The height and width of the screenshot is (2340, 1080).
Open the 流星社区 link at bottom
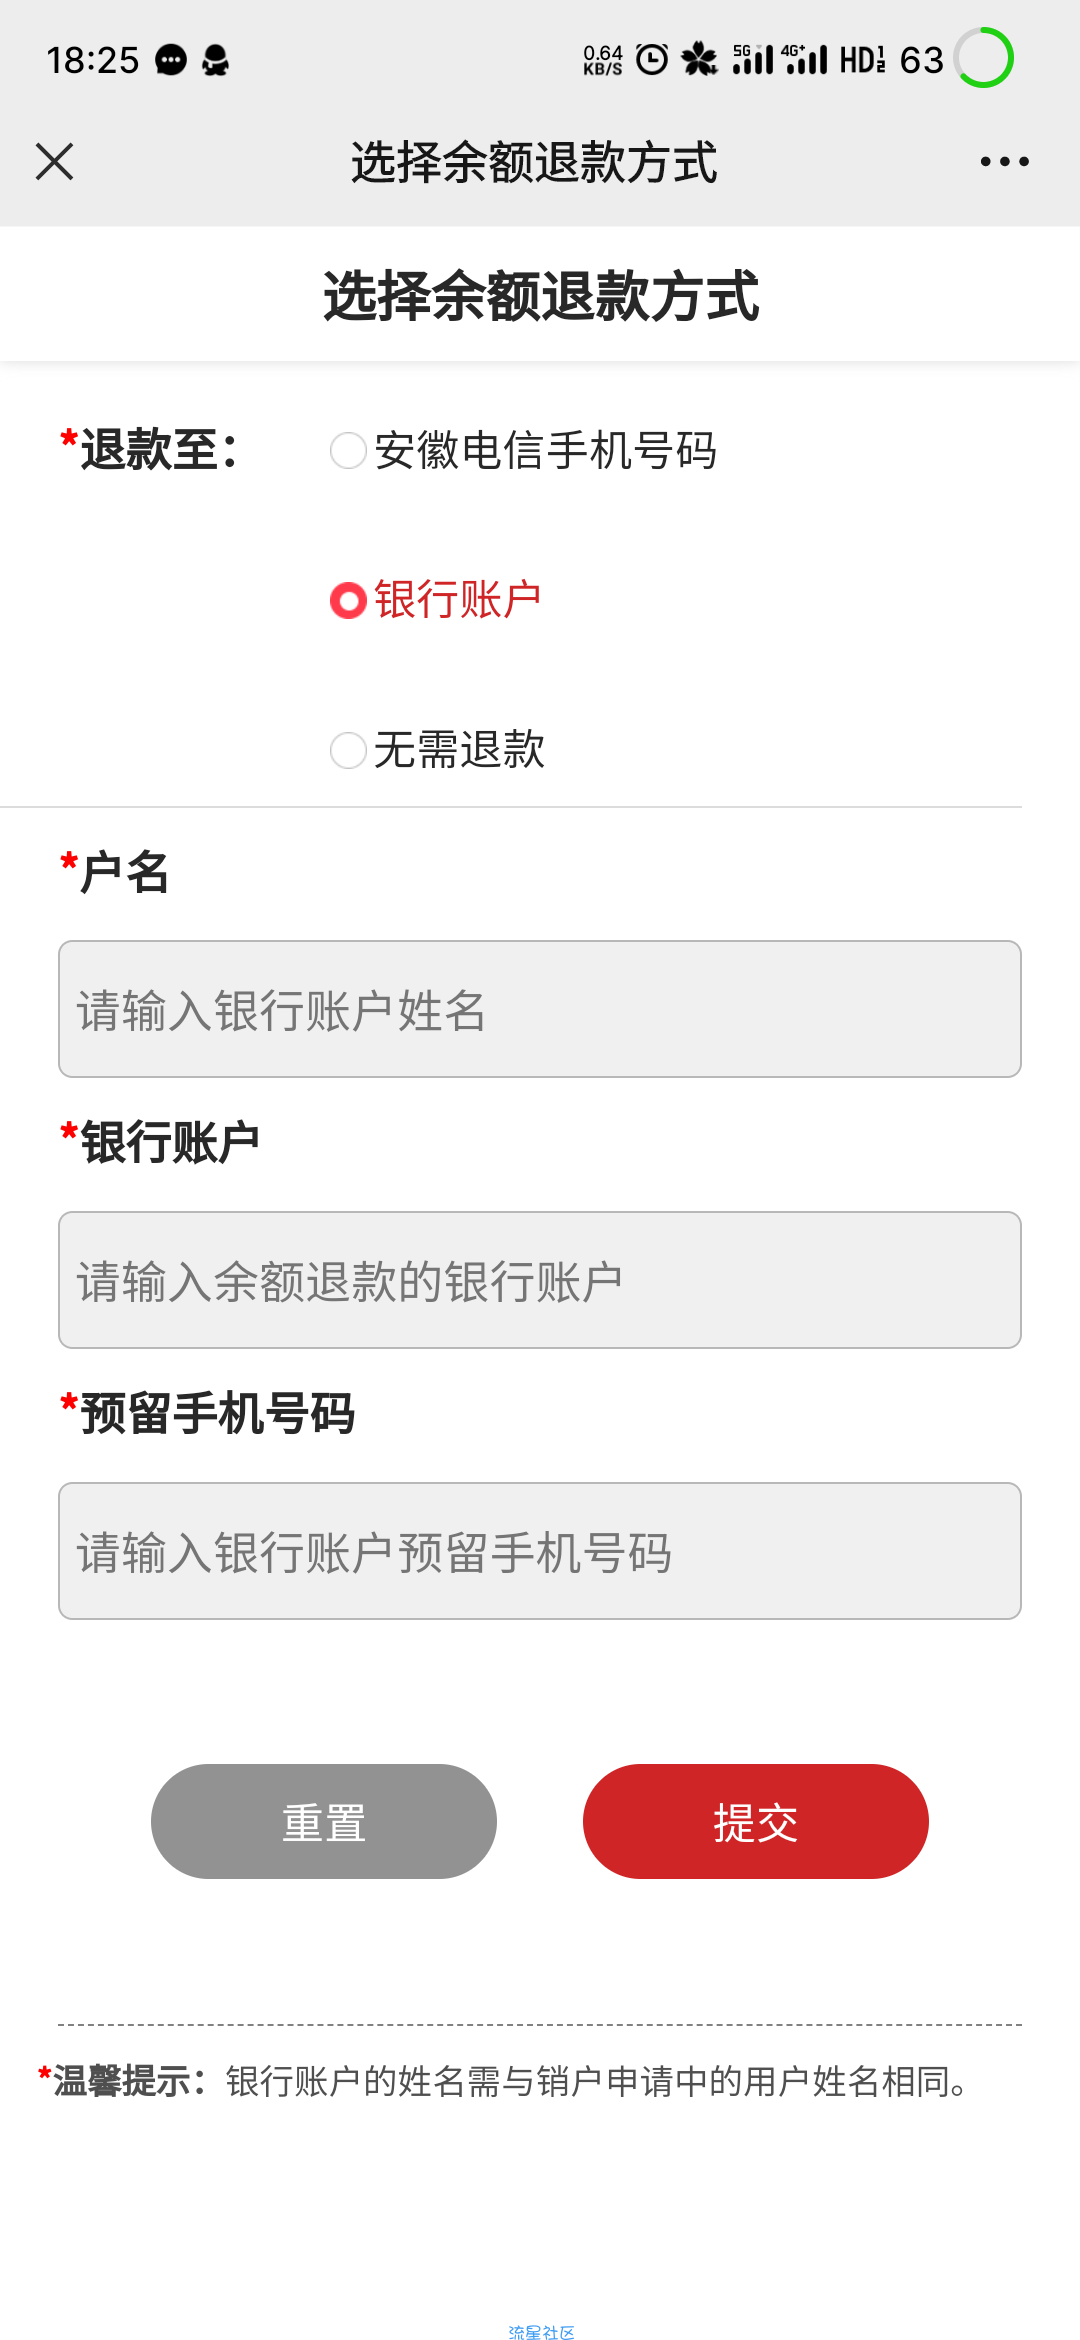(541, 2332)
